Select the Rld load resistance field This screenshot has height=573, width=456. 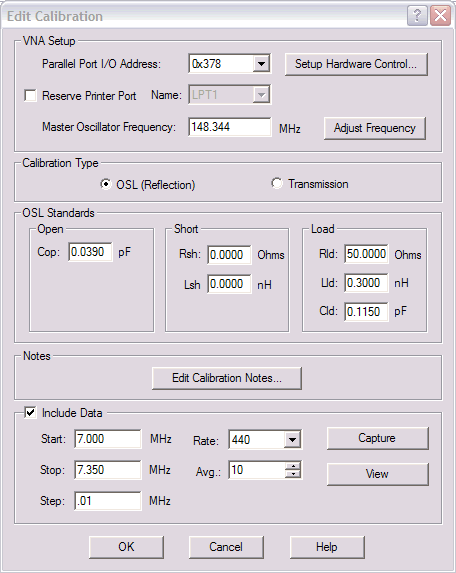[x=366, y=254]
